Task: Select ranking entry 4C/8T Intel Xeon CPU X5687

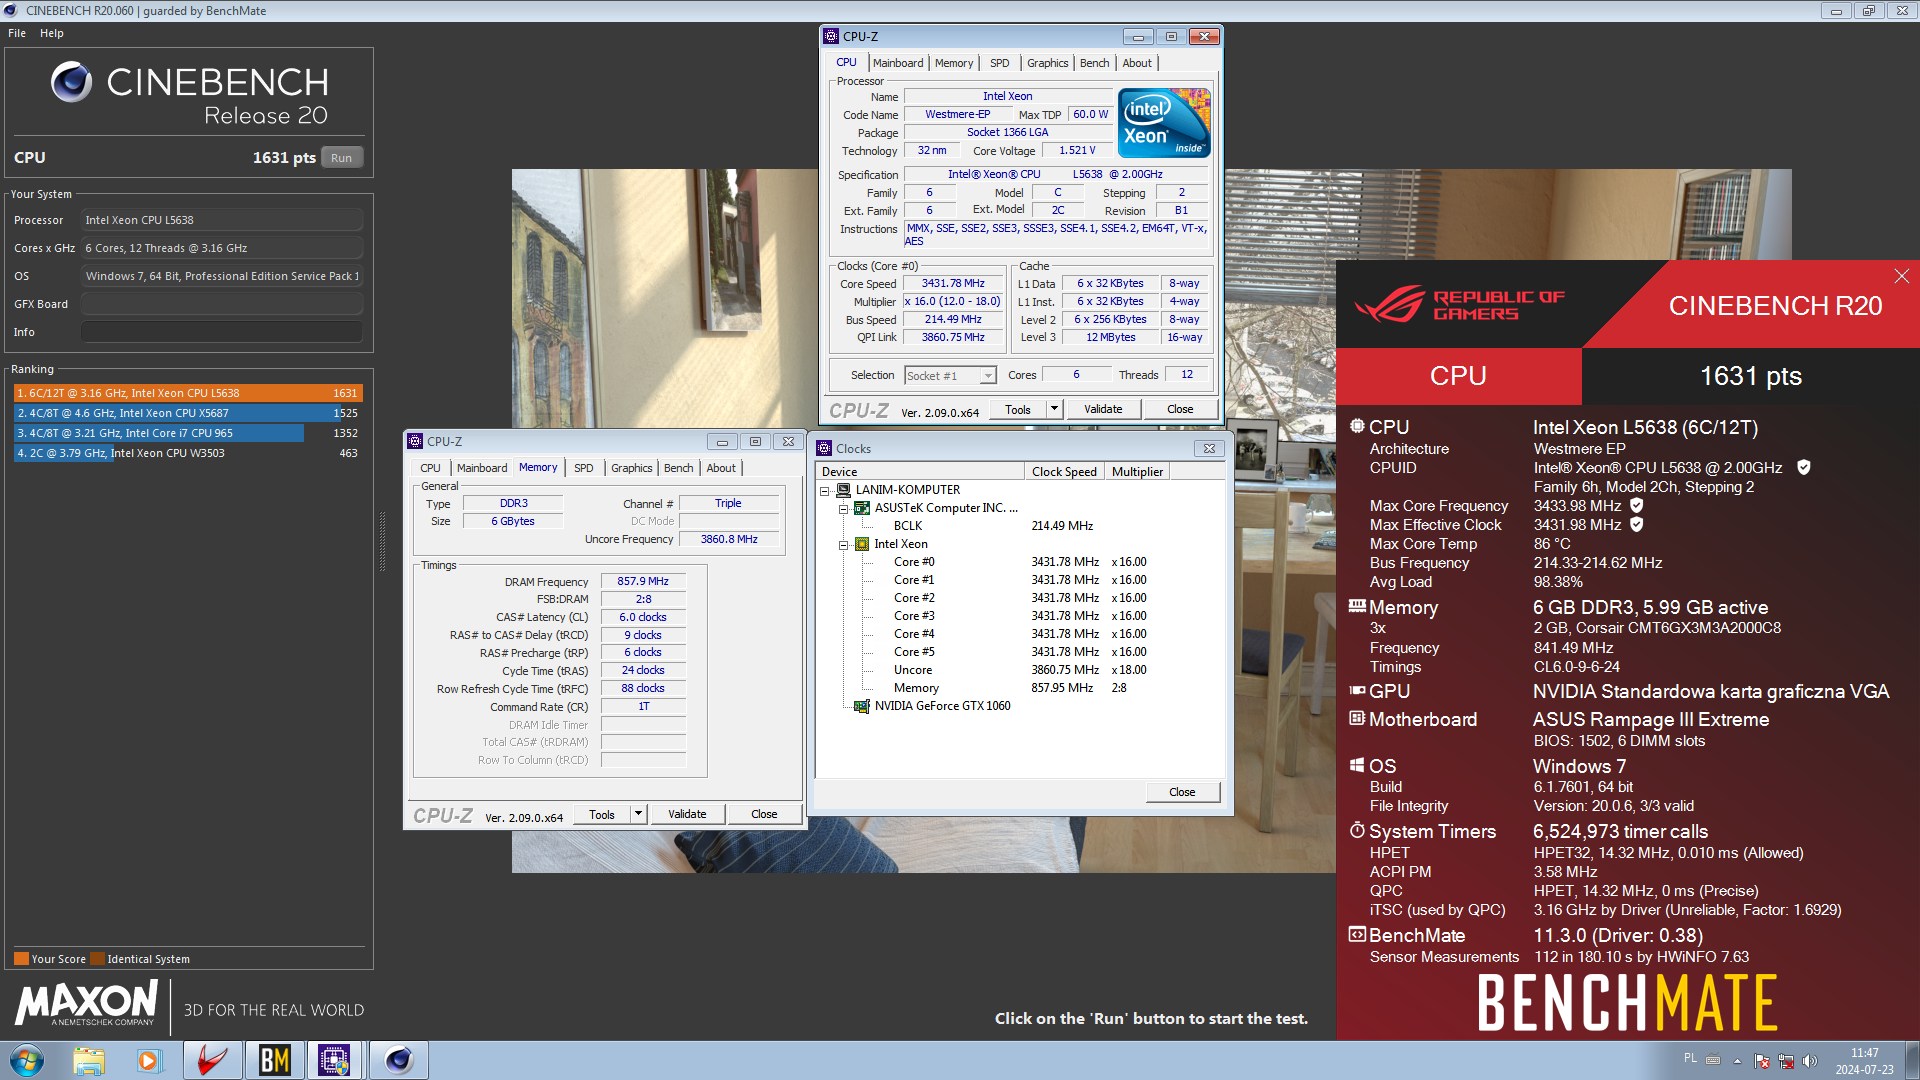Action: tap(188, 413)
